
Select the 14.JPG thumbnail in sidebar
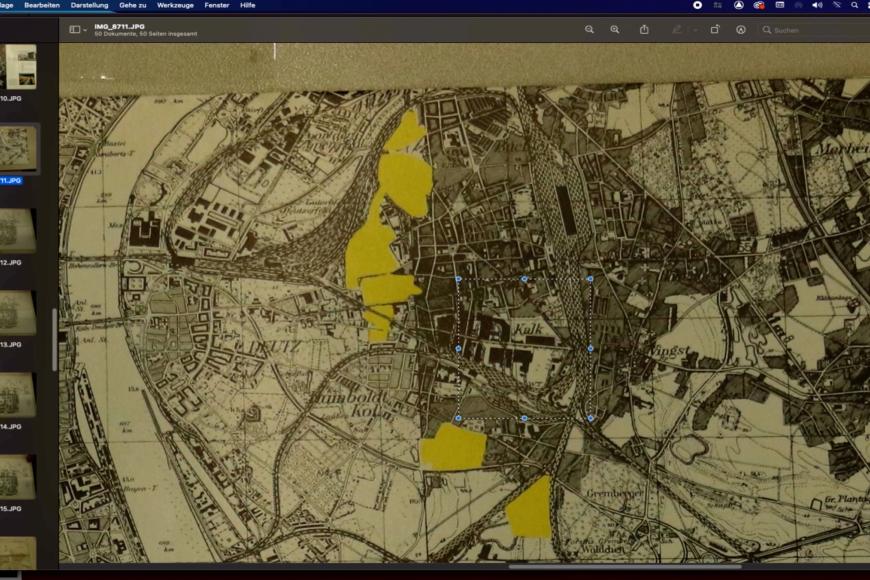[x=18, y=395]
